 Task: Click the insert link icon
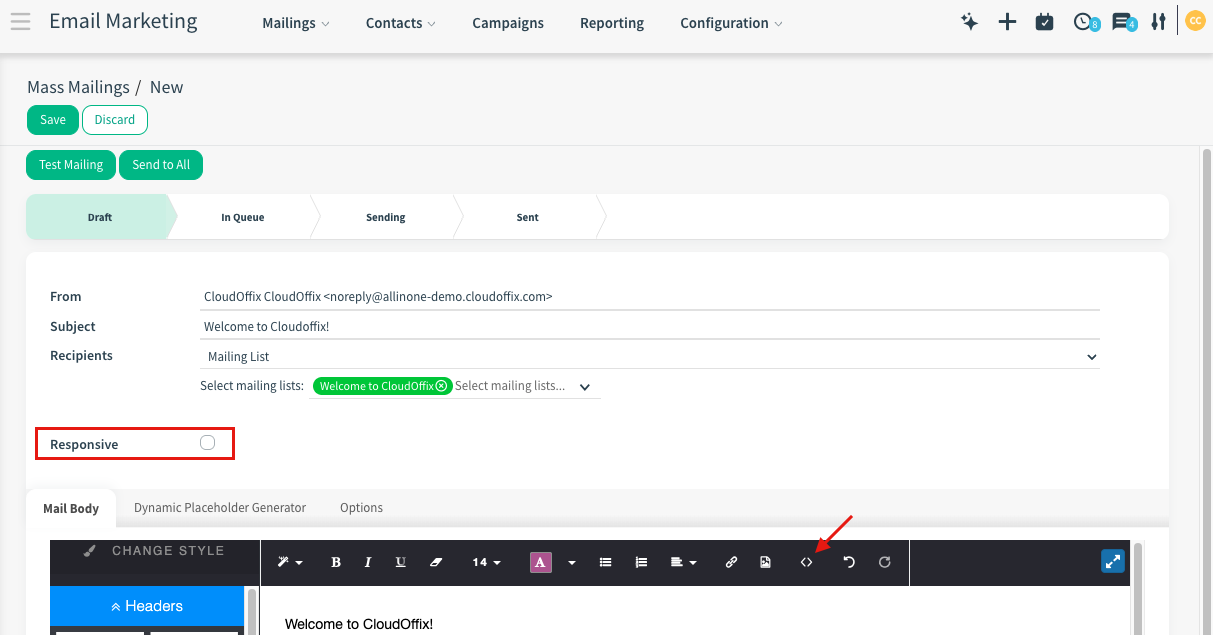point(731,562)
